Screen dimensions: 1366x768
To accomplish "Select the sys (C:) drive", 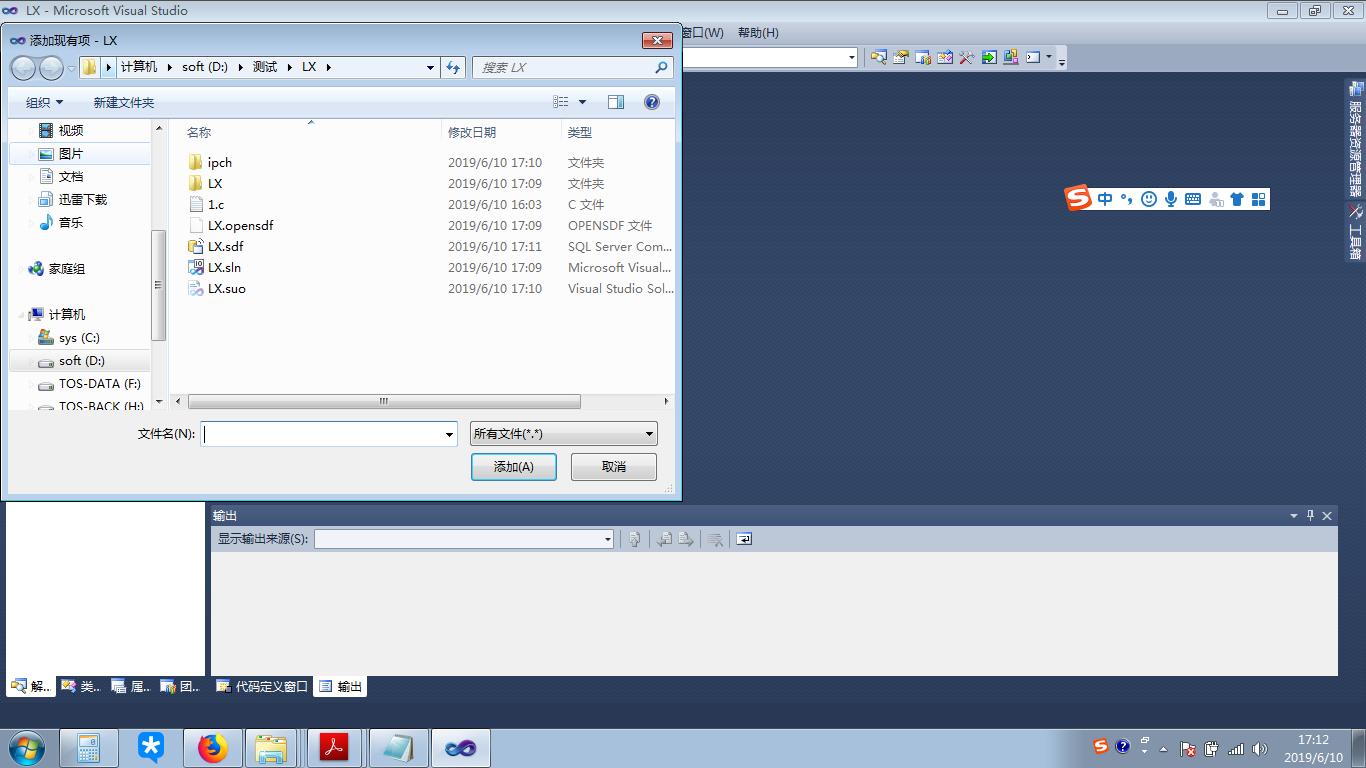I will [79, 338].
